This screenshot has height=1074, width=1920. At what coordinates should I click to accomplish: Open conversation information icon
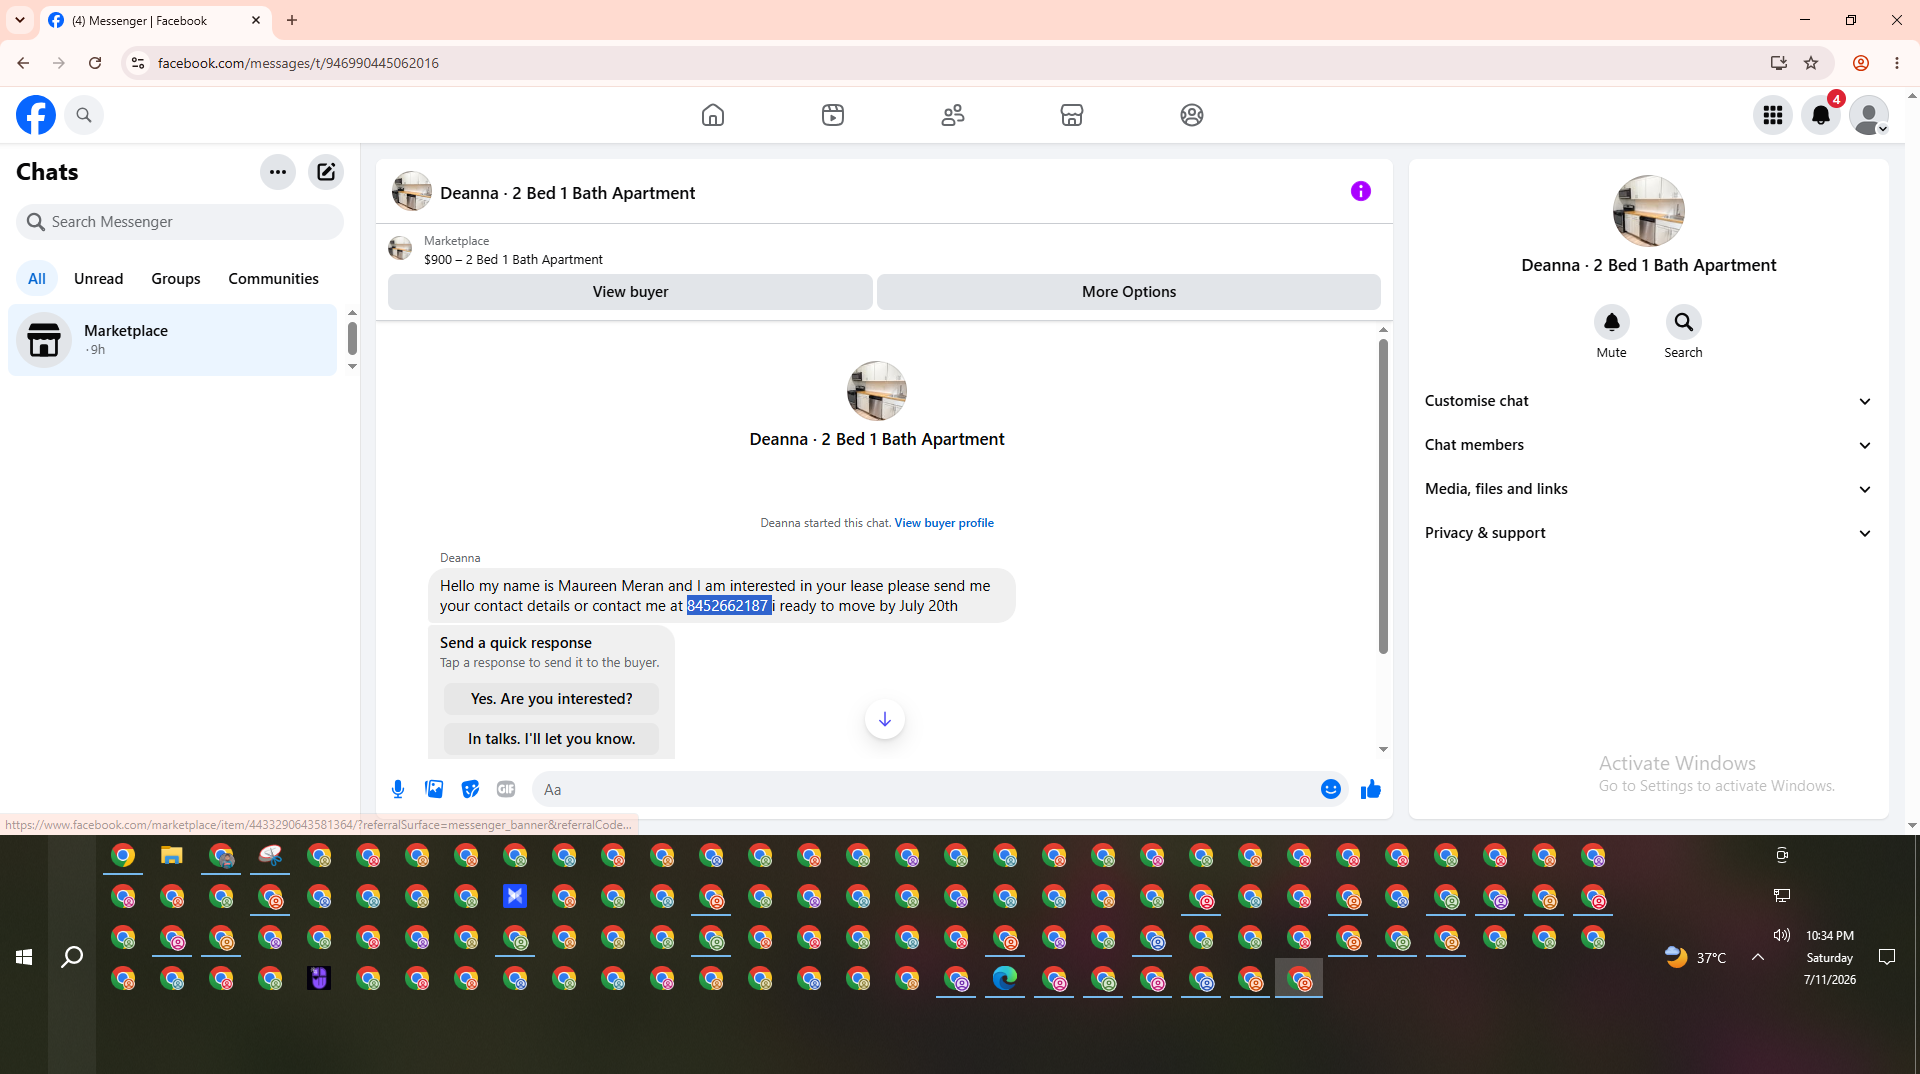coord(1361,191)
